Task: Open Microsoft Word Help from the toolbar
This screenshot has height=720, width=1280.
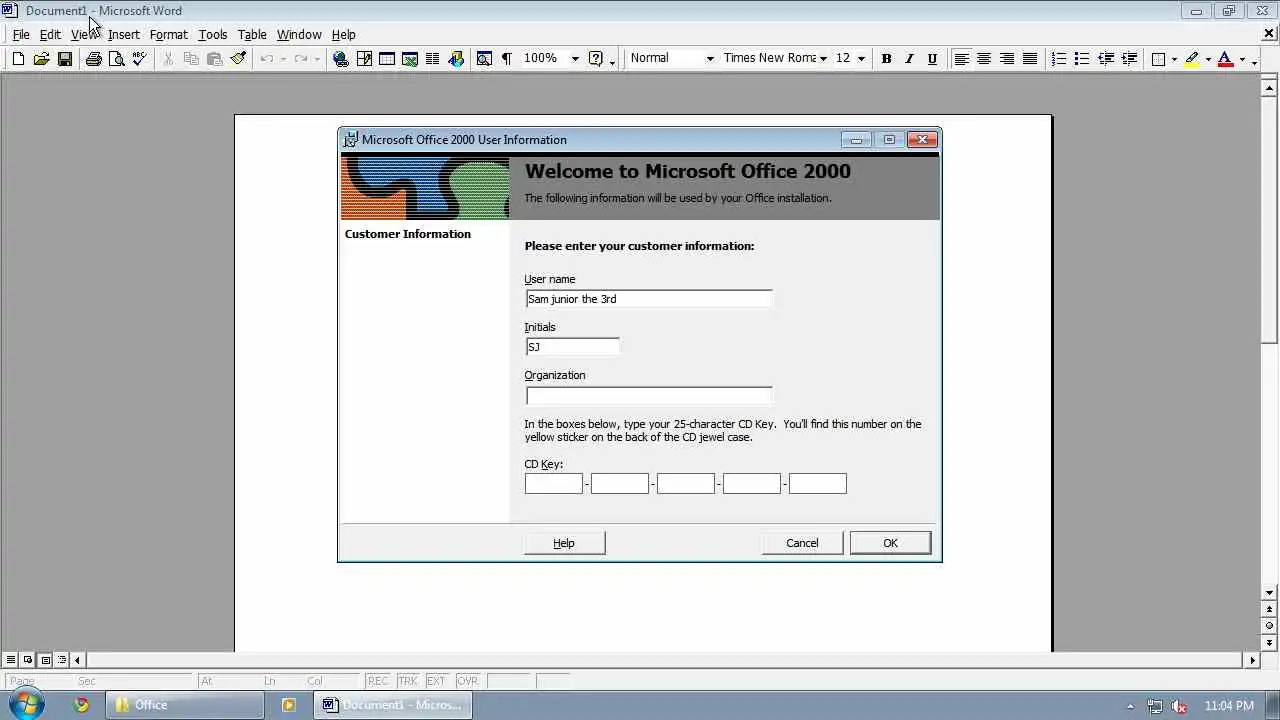Action: 596,59
